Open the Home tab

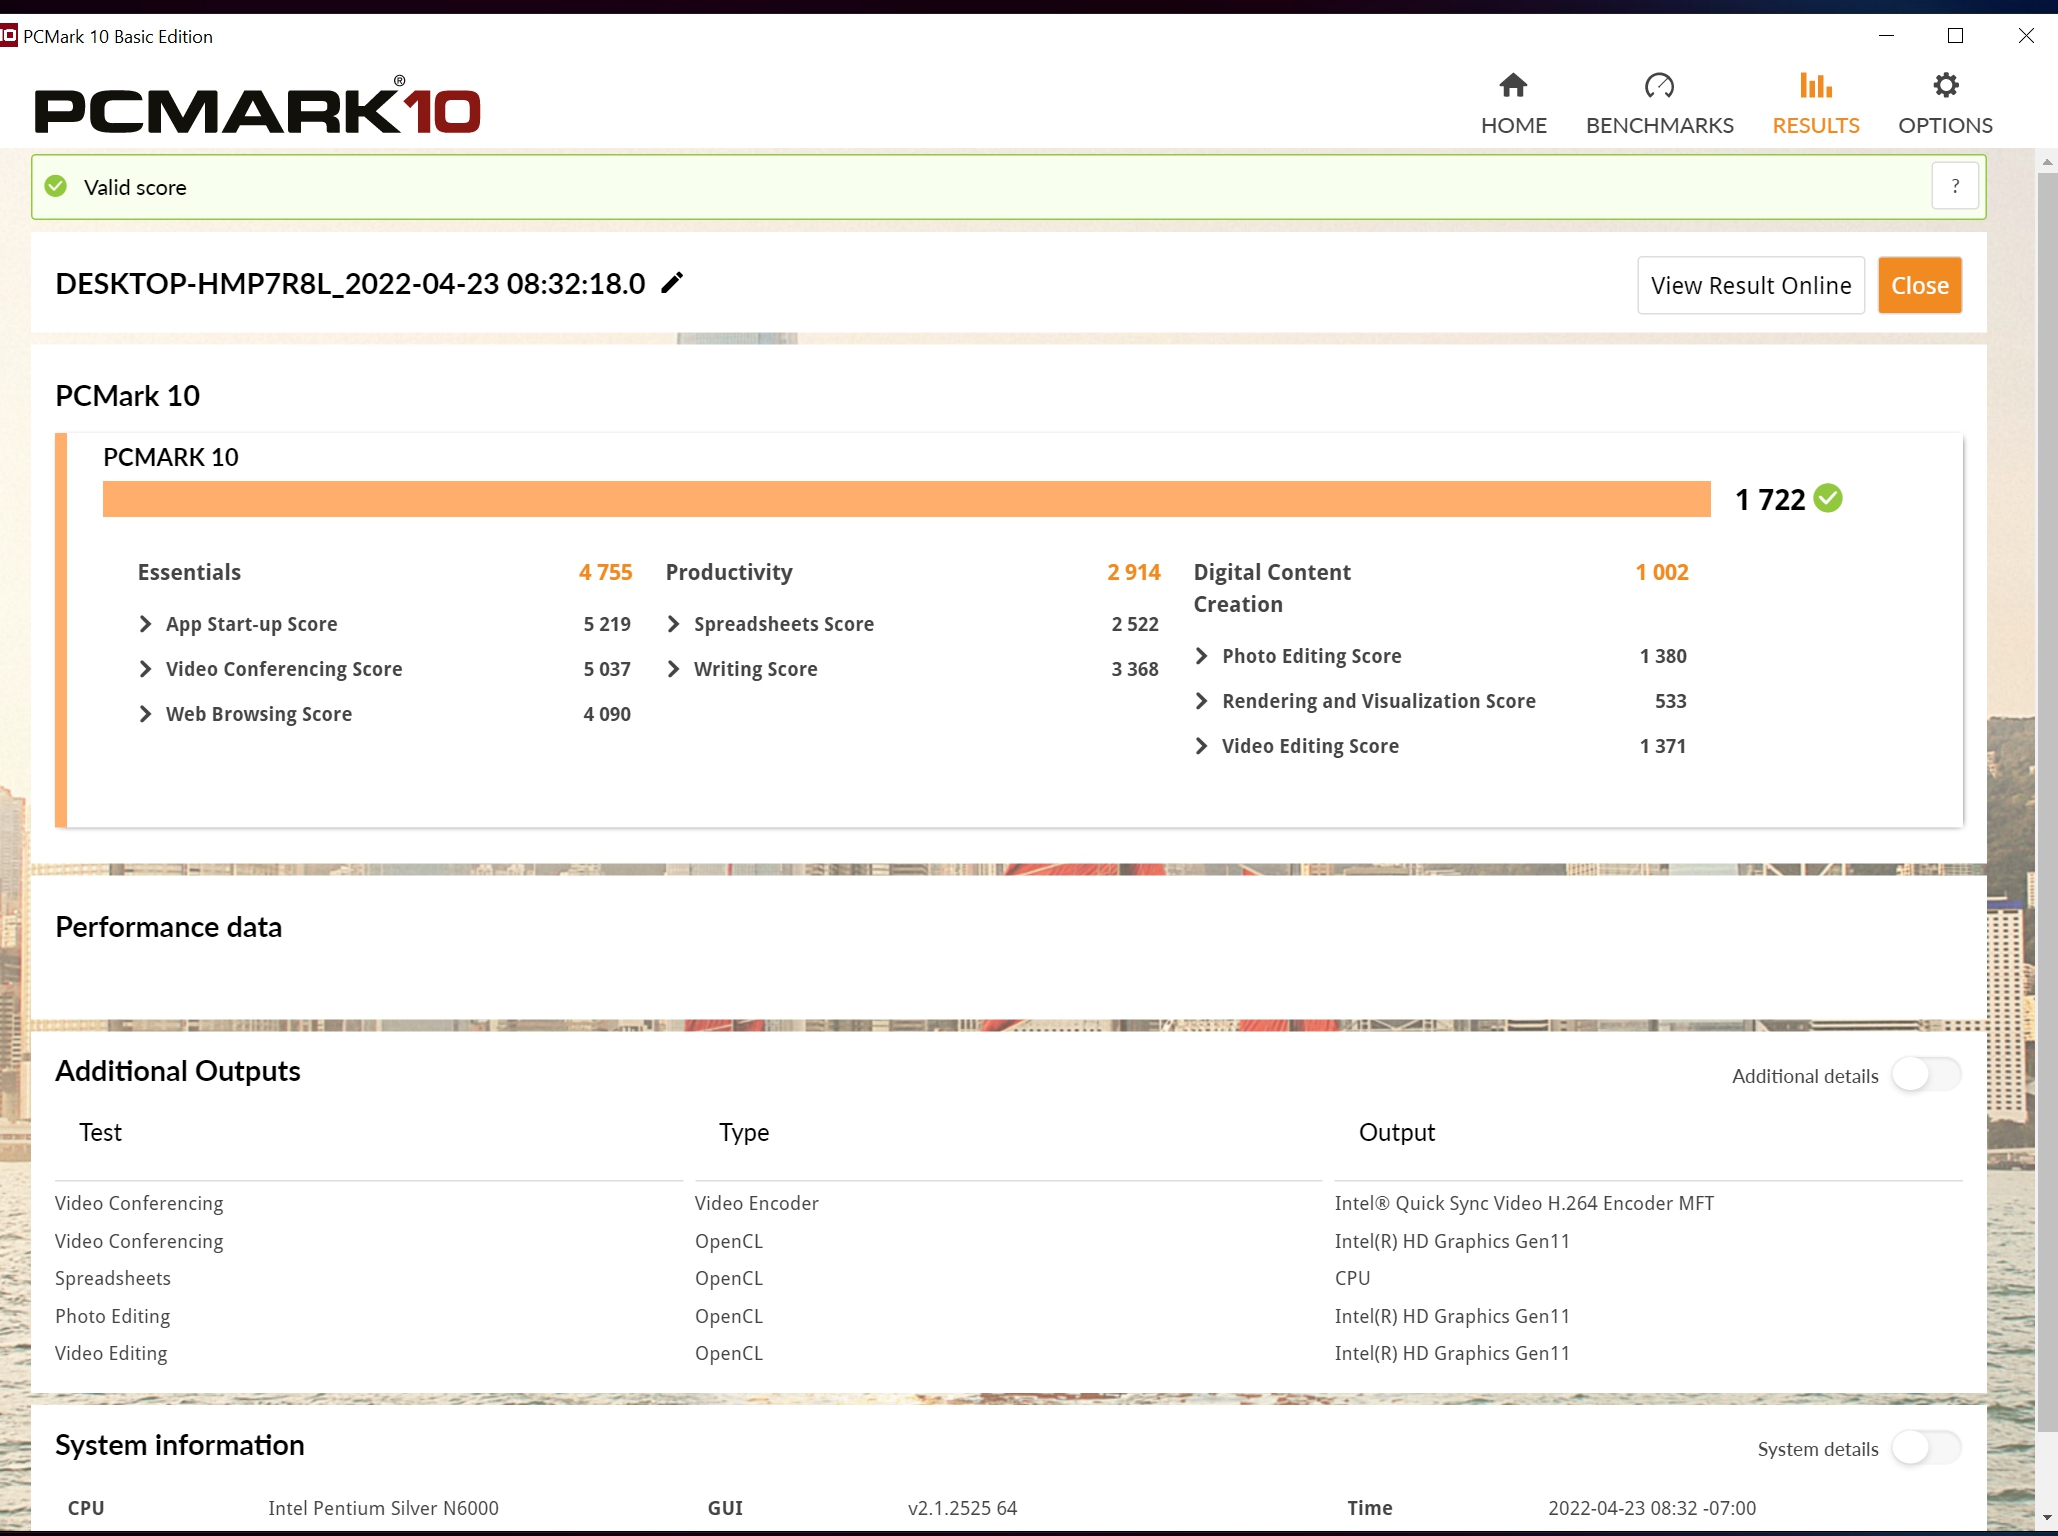[1513, 104]
